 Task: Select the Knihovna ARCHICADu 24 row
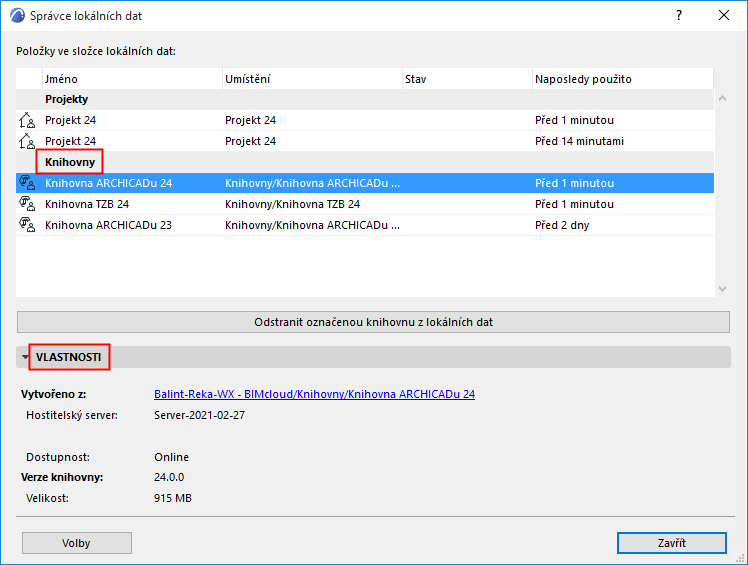pos(365,183)
